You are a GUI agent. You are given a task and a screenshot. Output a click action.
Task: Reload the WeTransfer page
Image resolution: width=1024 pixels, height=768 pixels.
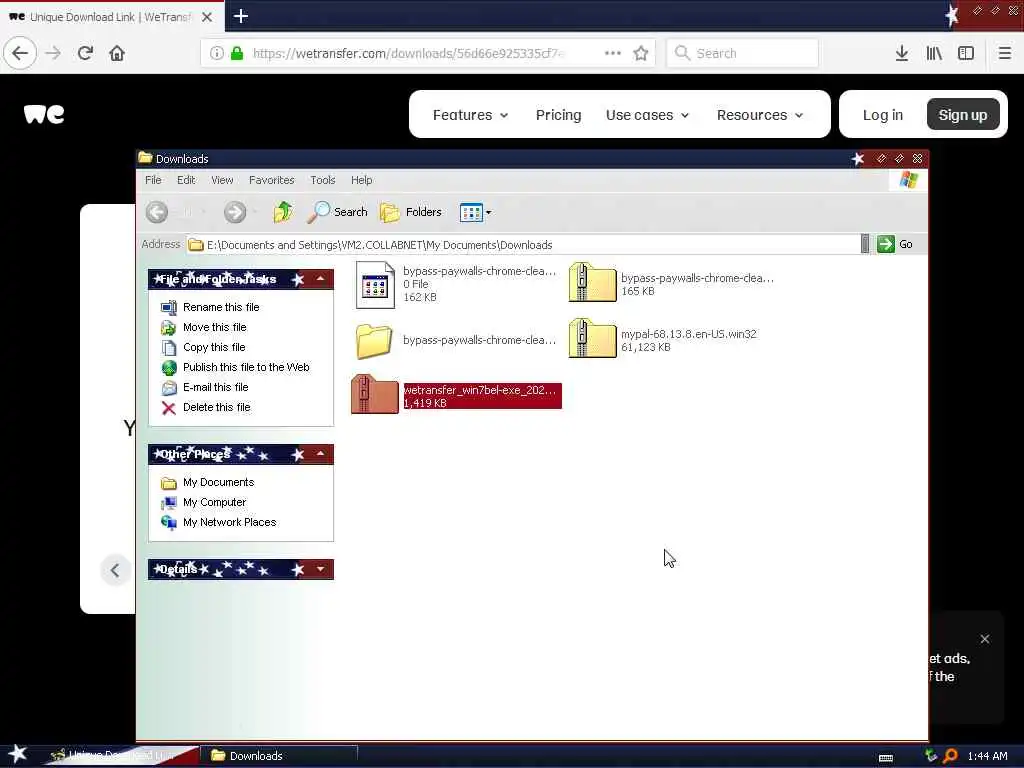point(85,53)
